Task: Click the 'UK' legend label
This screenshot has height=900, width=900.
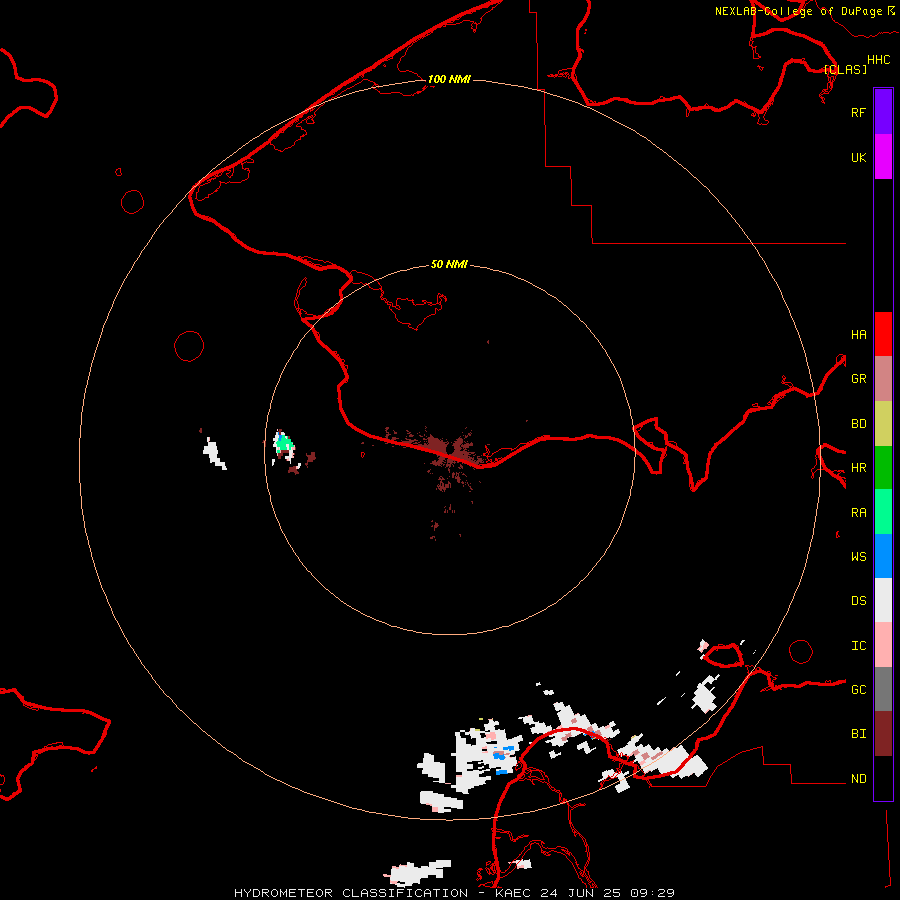Action: pyautogui.click(x=858, y=157)
